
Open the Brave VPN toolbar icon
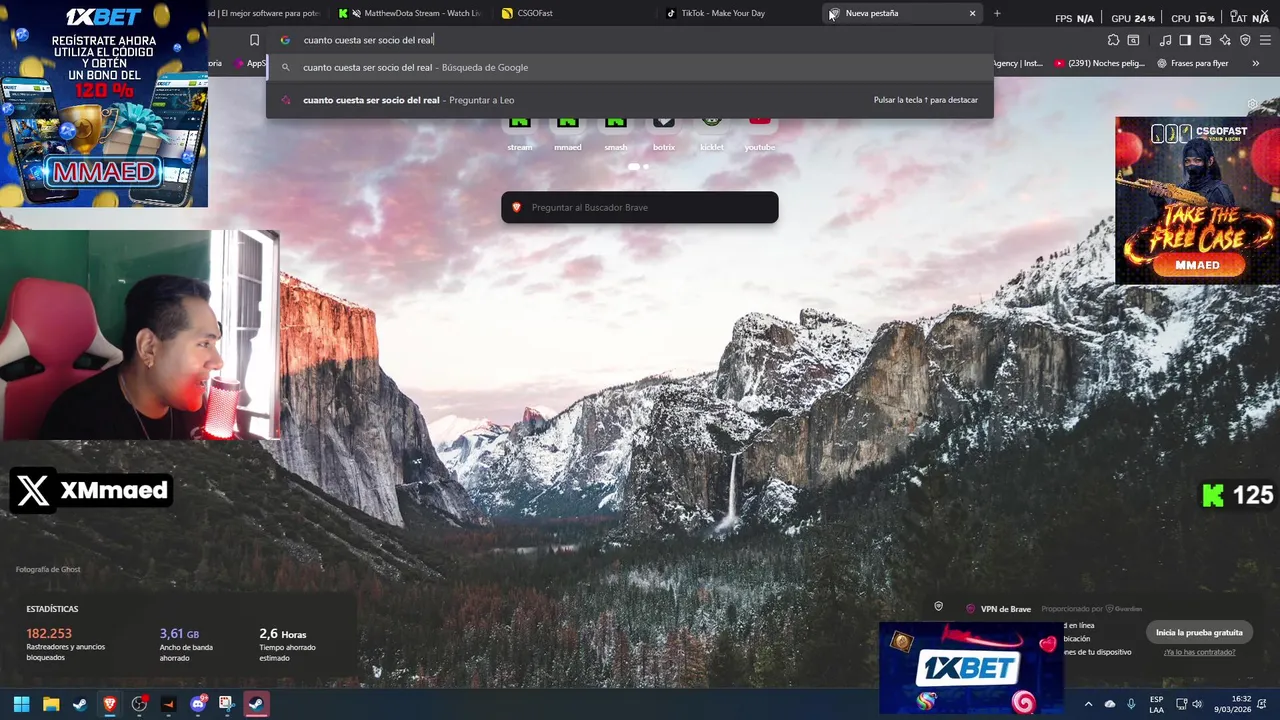(1245, 40)
